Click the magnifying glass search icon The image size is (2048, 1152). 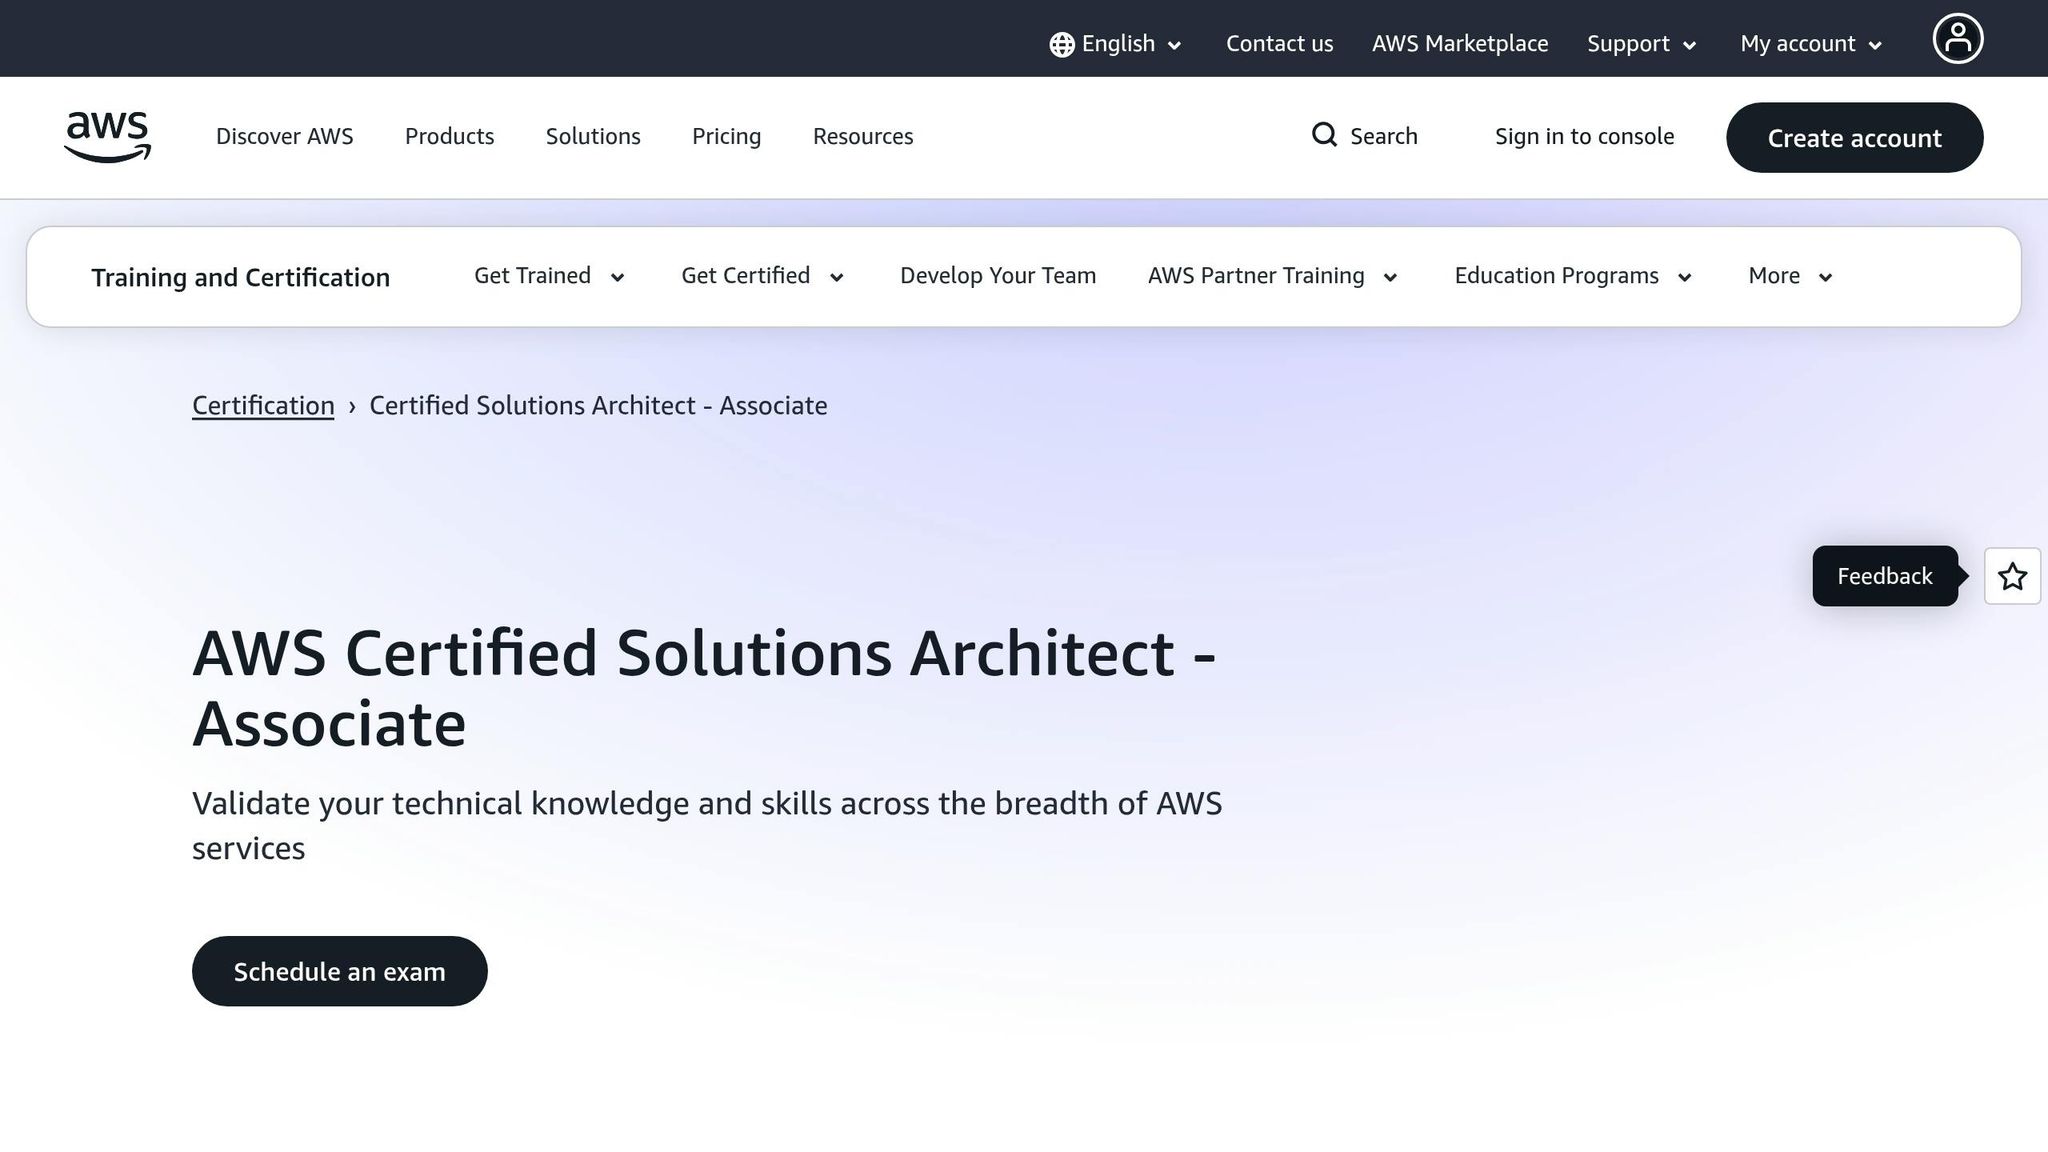click(x=1324, y=135)
